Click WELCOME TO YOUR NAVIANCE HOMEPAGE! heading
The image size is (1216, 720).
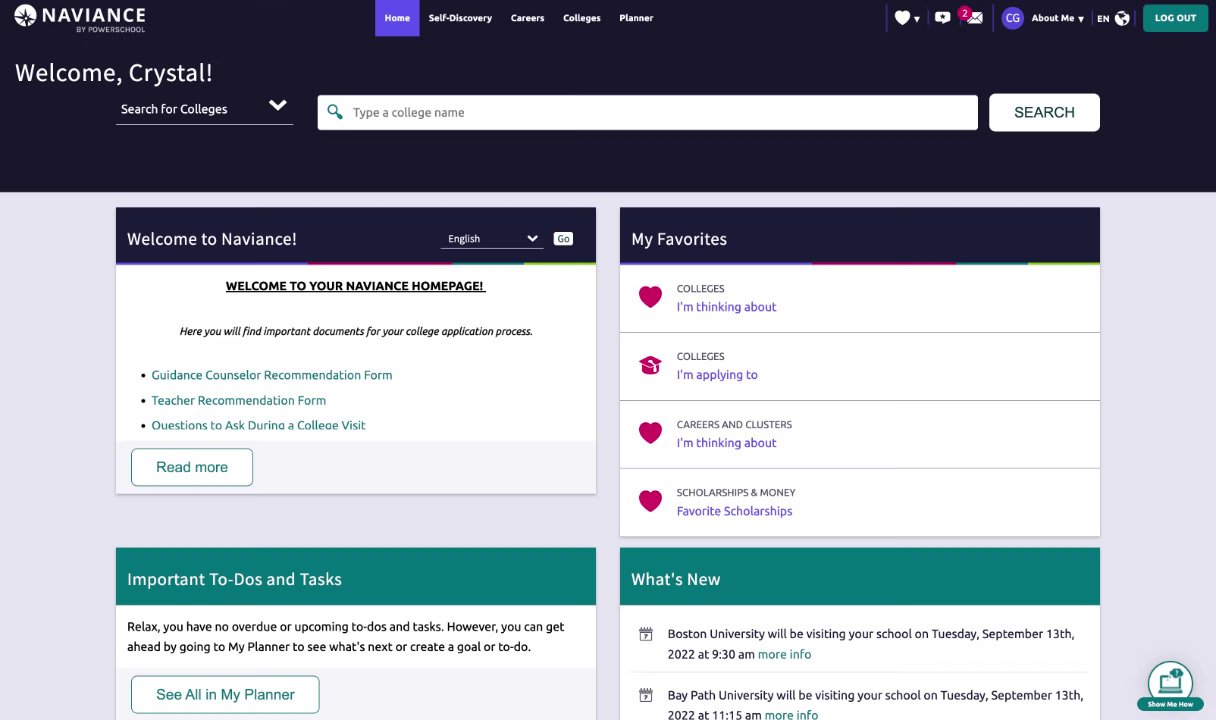pos(355,286)
